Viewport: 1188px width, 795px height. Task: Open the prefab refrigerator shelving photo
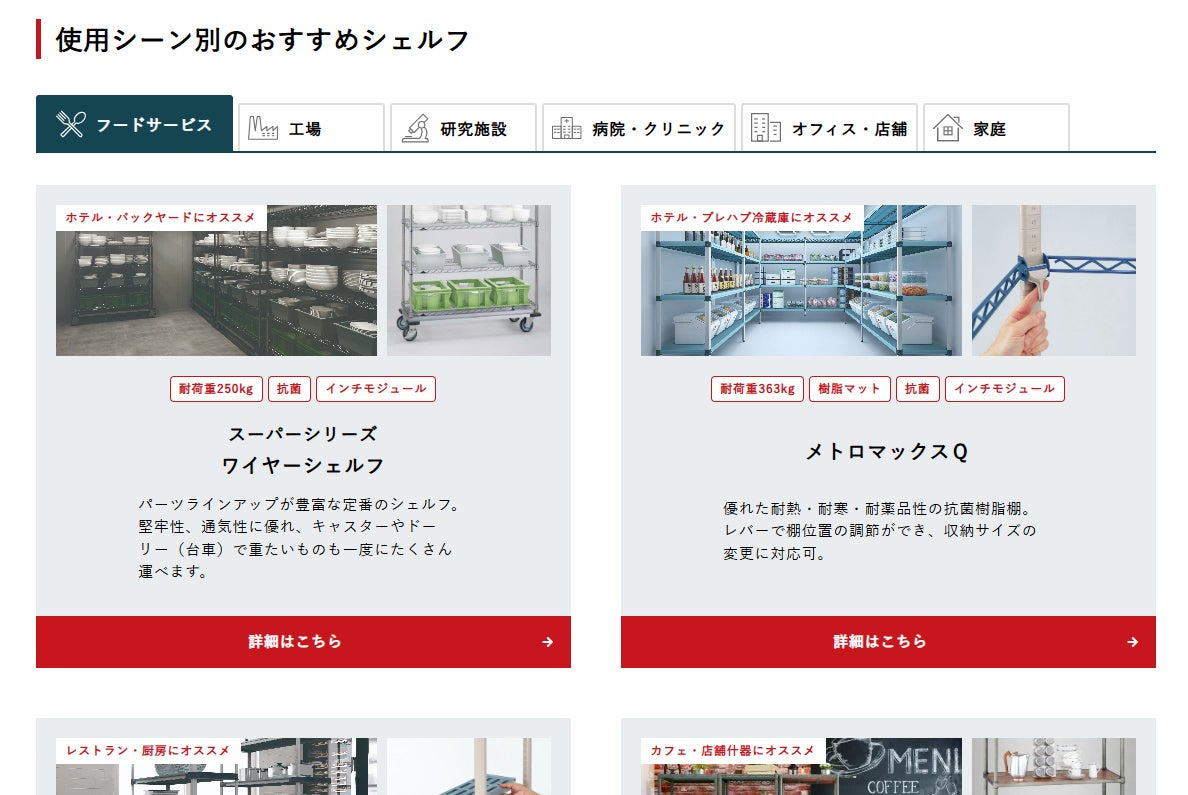(801, 280)
